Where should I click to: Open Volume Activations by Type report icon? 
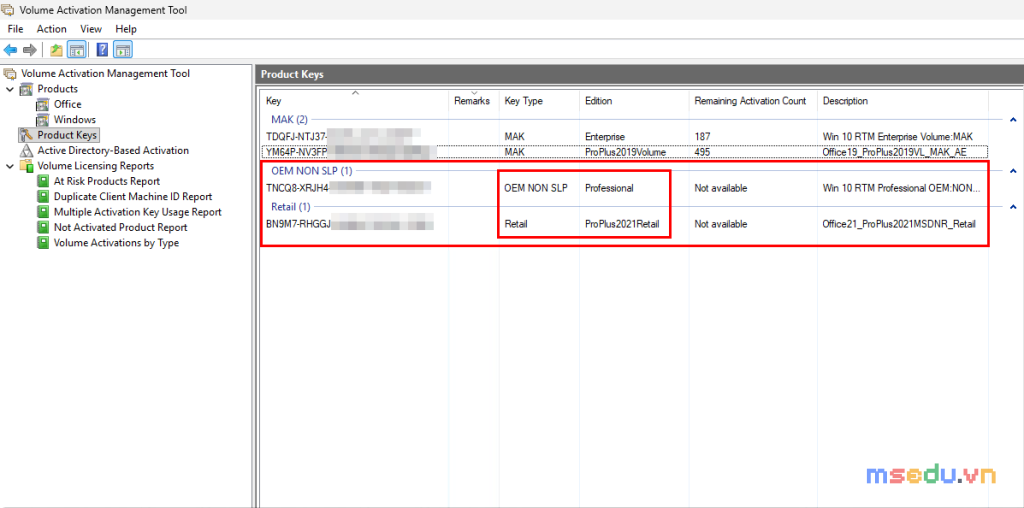point(42,243)
